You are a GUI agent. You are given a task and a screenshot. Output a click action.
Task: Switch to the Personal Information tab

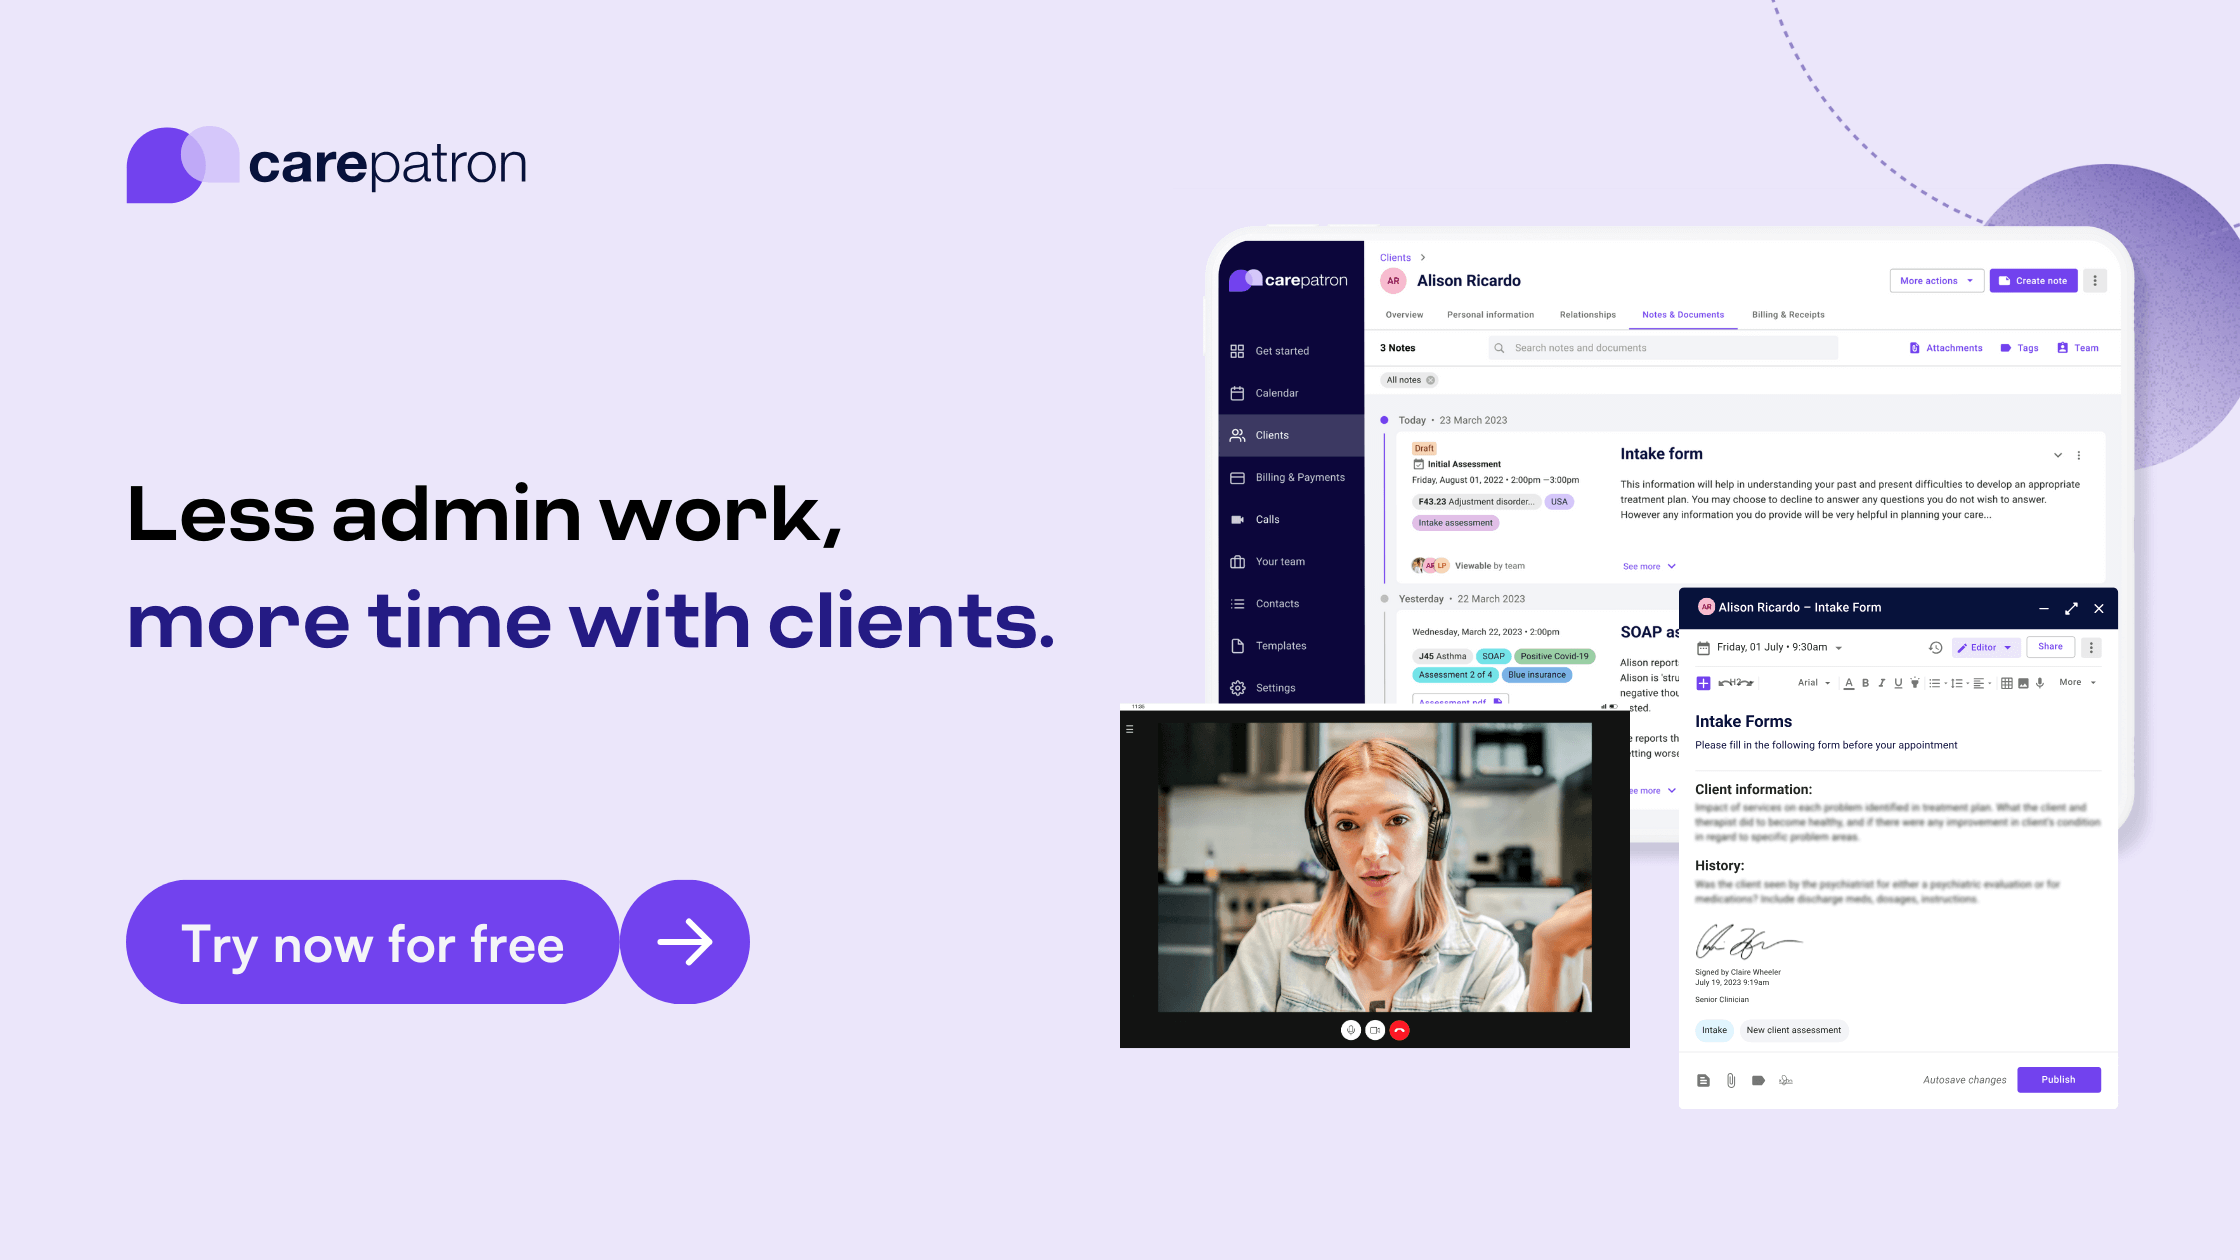pyautogui.click(x=1488, y=314)
